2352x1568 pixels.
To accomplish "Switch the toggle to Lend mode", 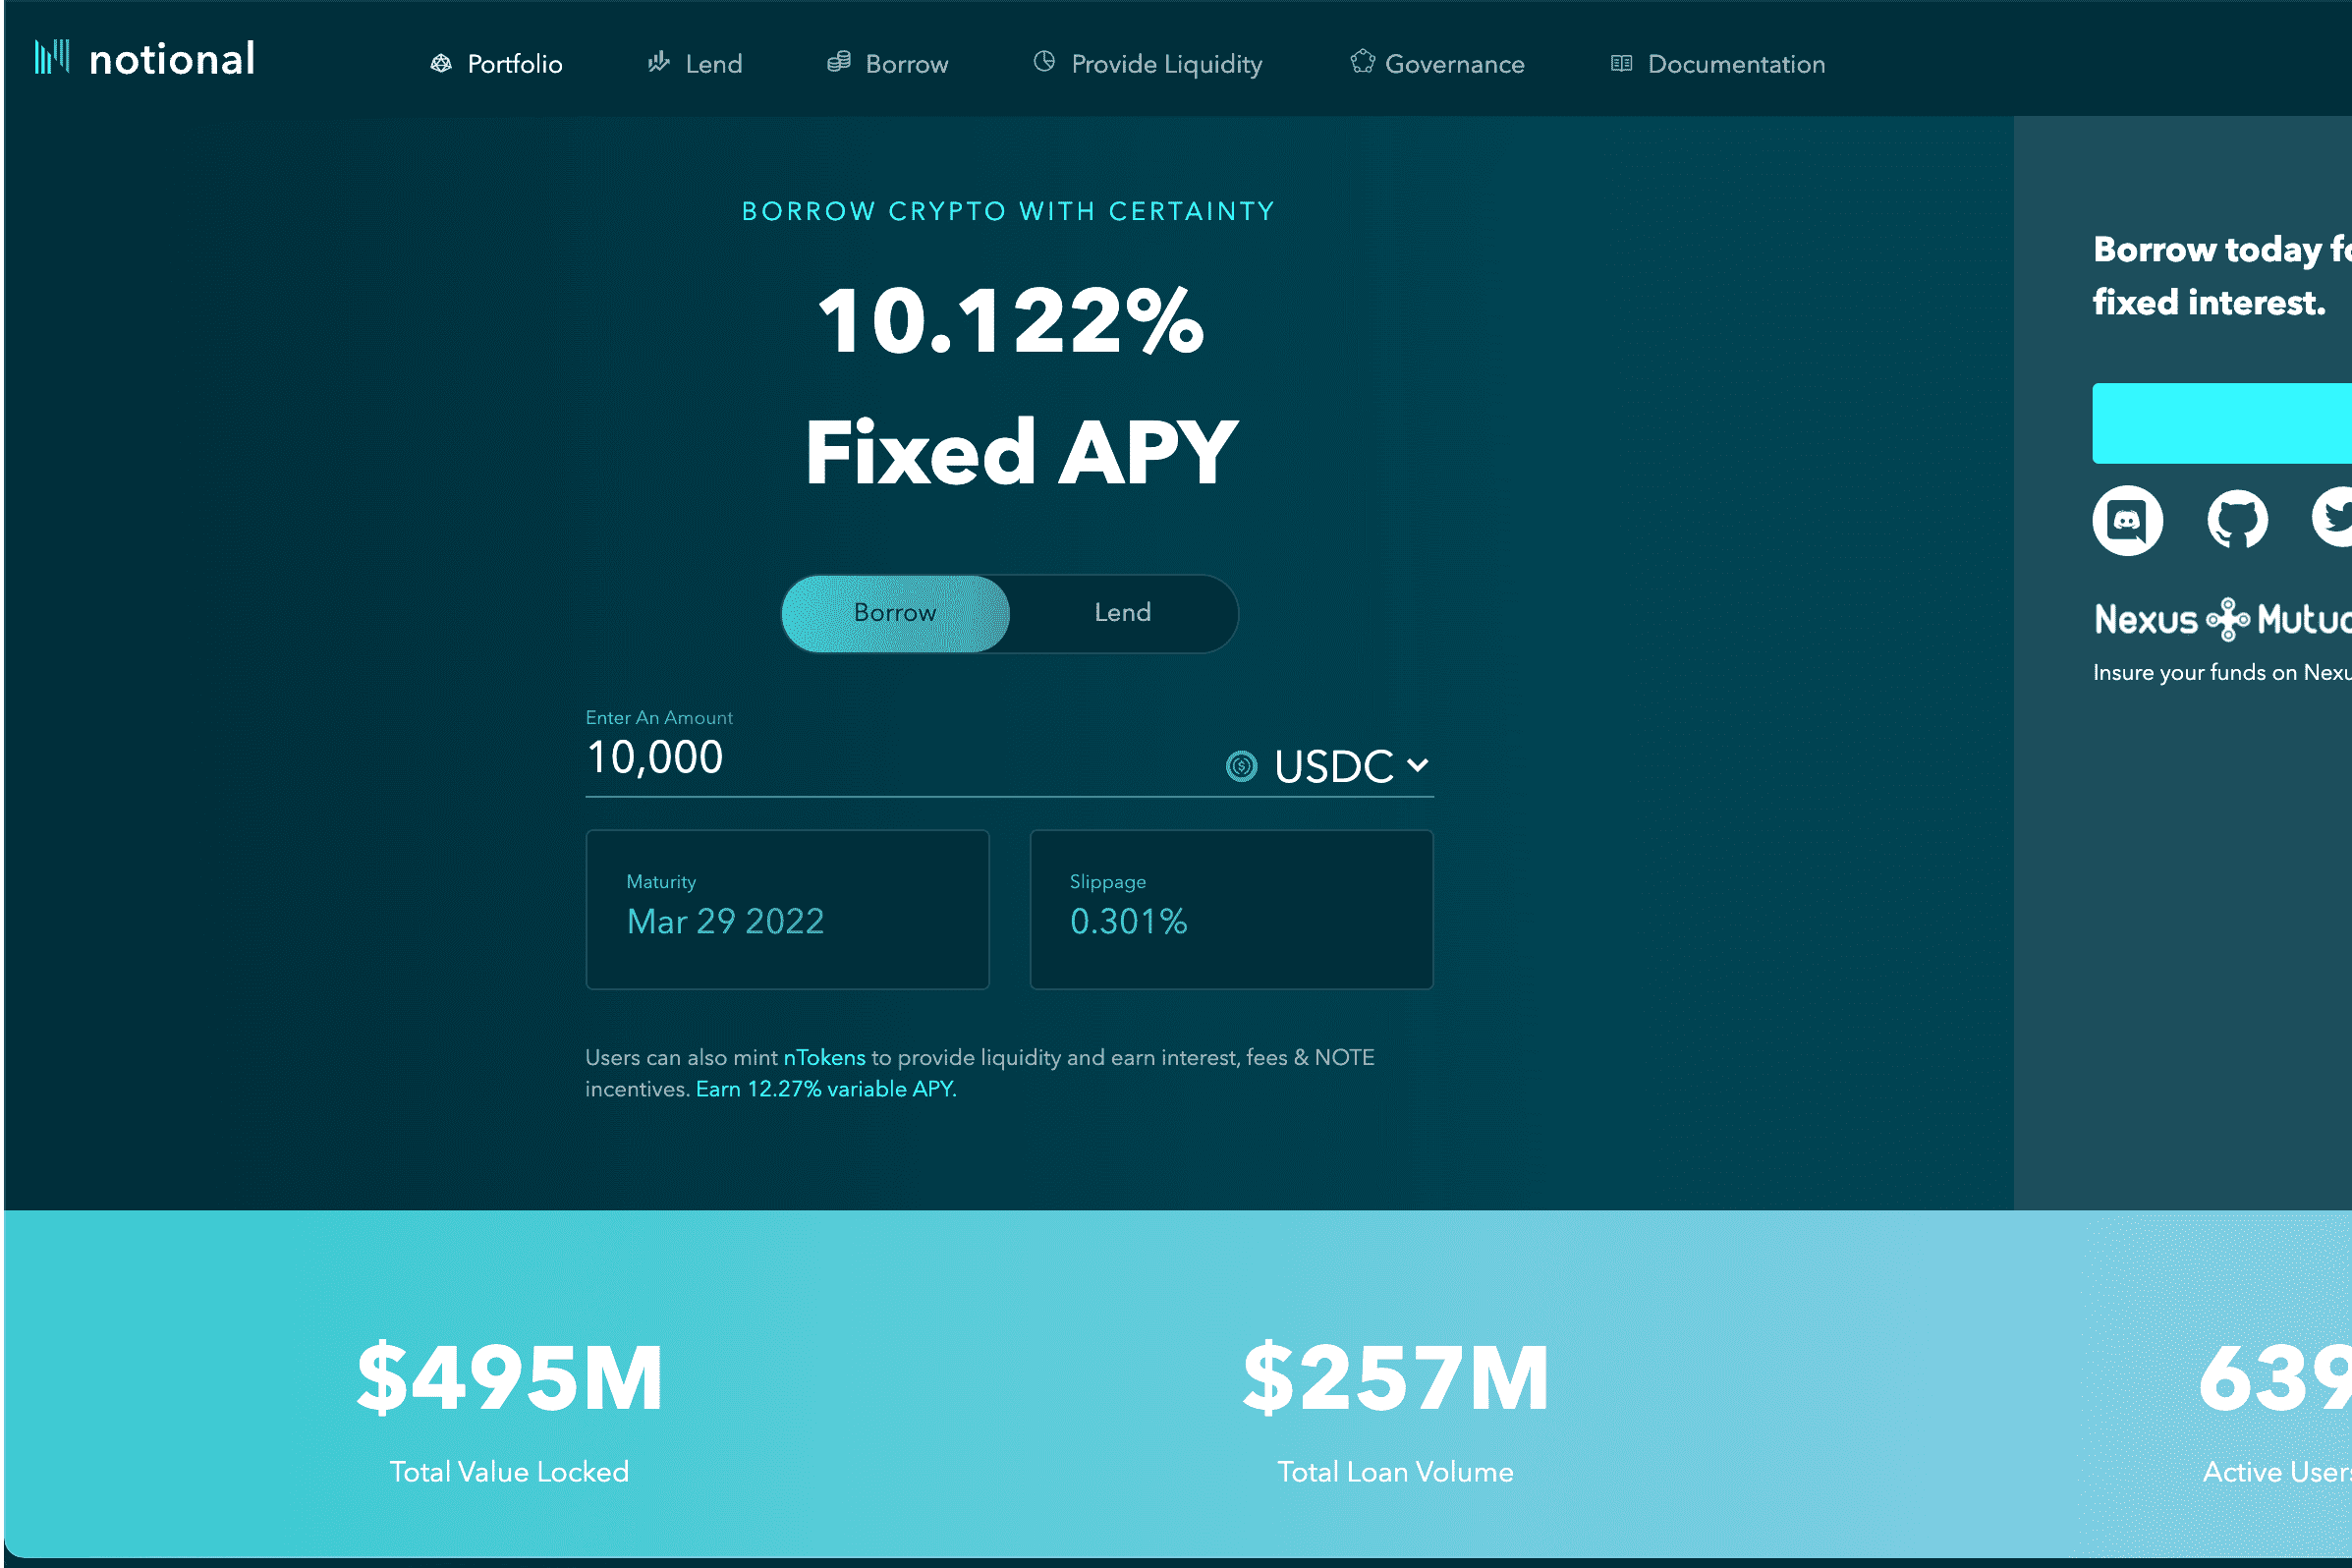I will pos(1122,613).
